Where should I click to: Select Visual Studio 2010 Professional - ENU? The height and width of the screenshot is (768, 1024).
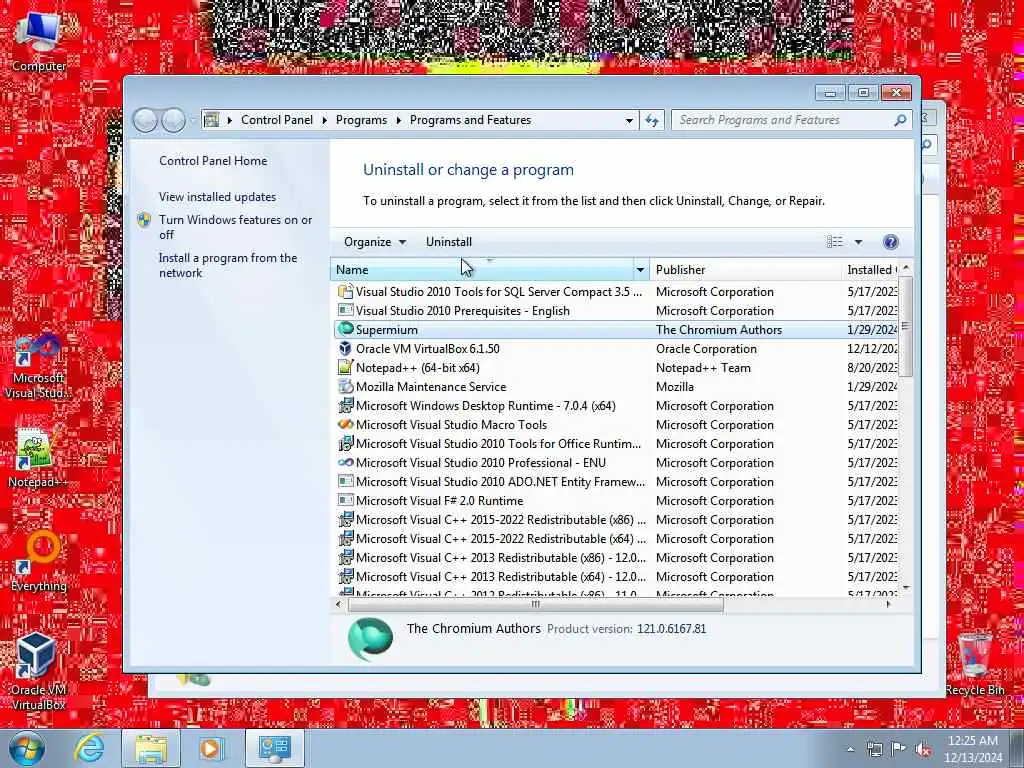[x=481, y=462]
